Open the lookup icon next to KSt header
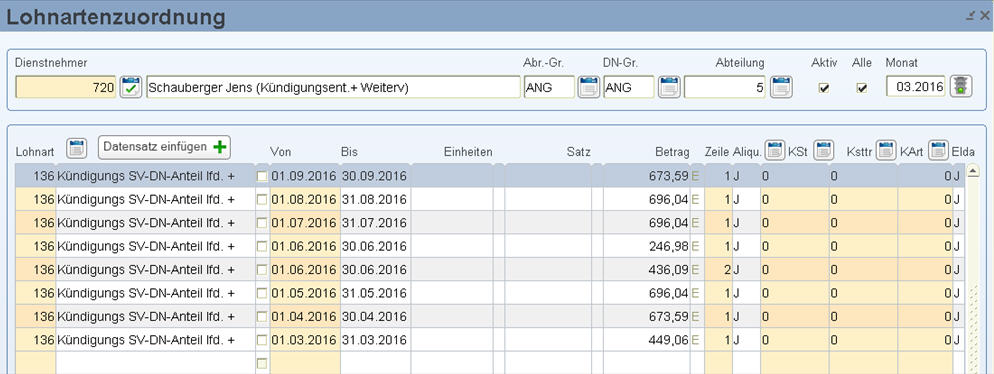Screen dimensions: 994x374 [x=823, y=150]
